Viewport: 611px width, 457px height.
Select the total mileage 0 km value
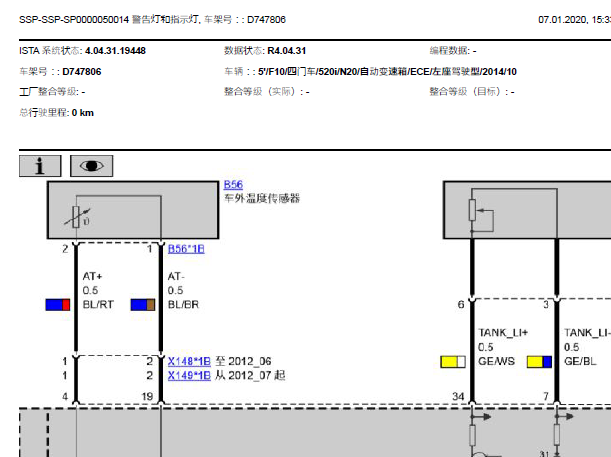click(83, 113)
